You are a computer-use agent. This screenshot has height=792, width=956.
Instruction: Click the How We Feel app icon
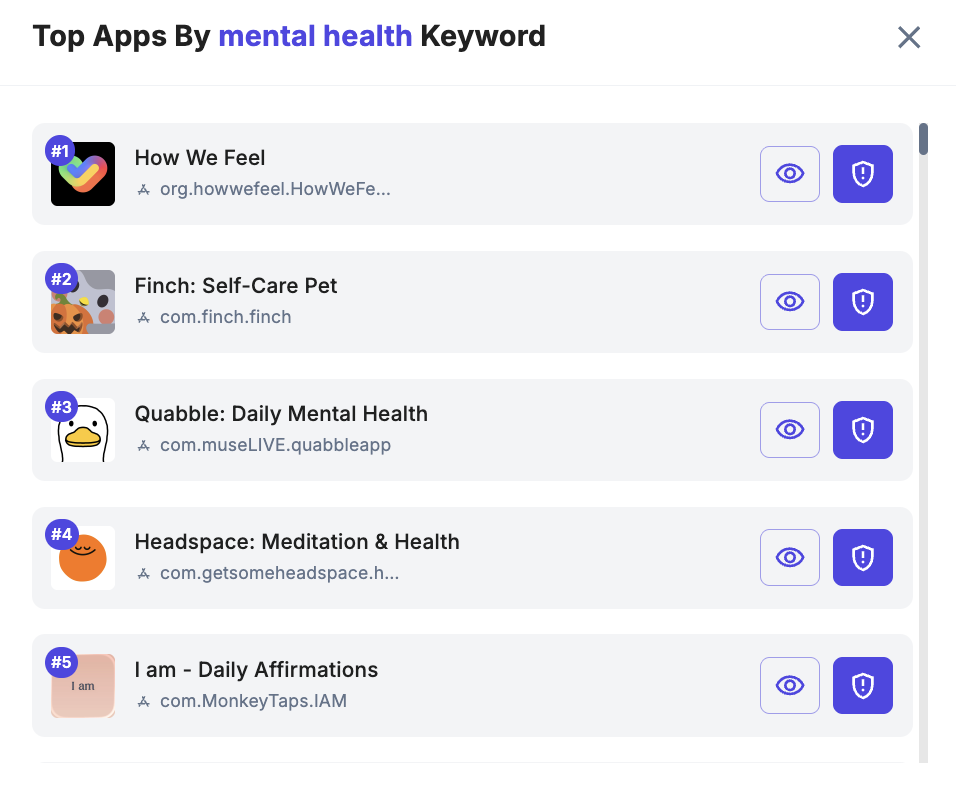tap(83, 174)
